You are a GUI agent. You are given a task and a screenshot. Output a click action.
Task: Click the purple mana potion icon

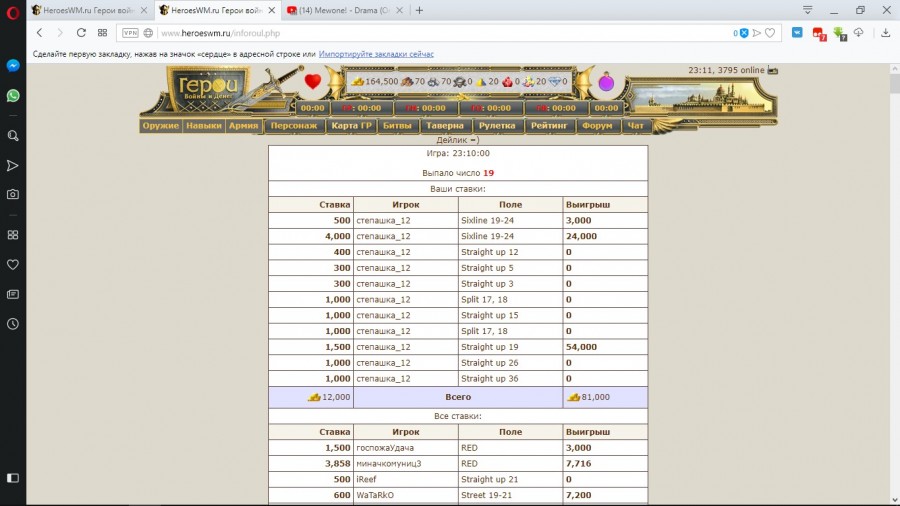606,82
